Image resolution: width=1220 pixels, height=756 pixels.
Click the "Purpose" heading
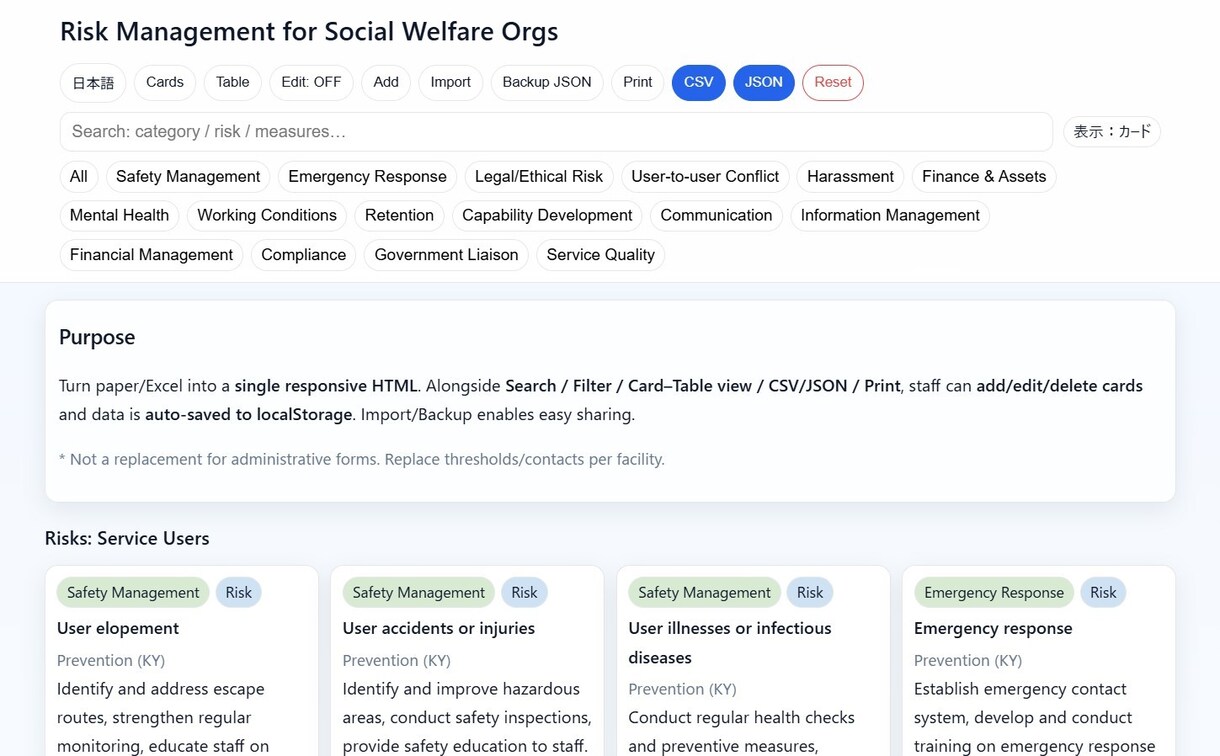[x=97, y=337]
